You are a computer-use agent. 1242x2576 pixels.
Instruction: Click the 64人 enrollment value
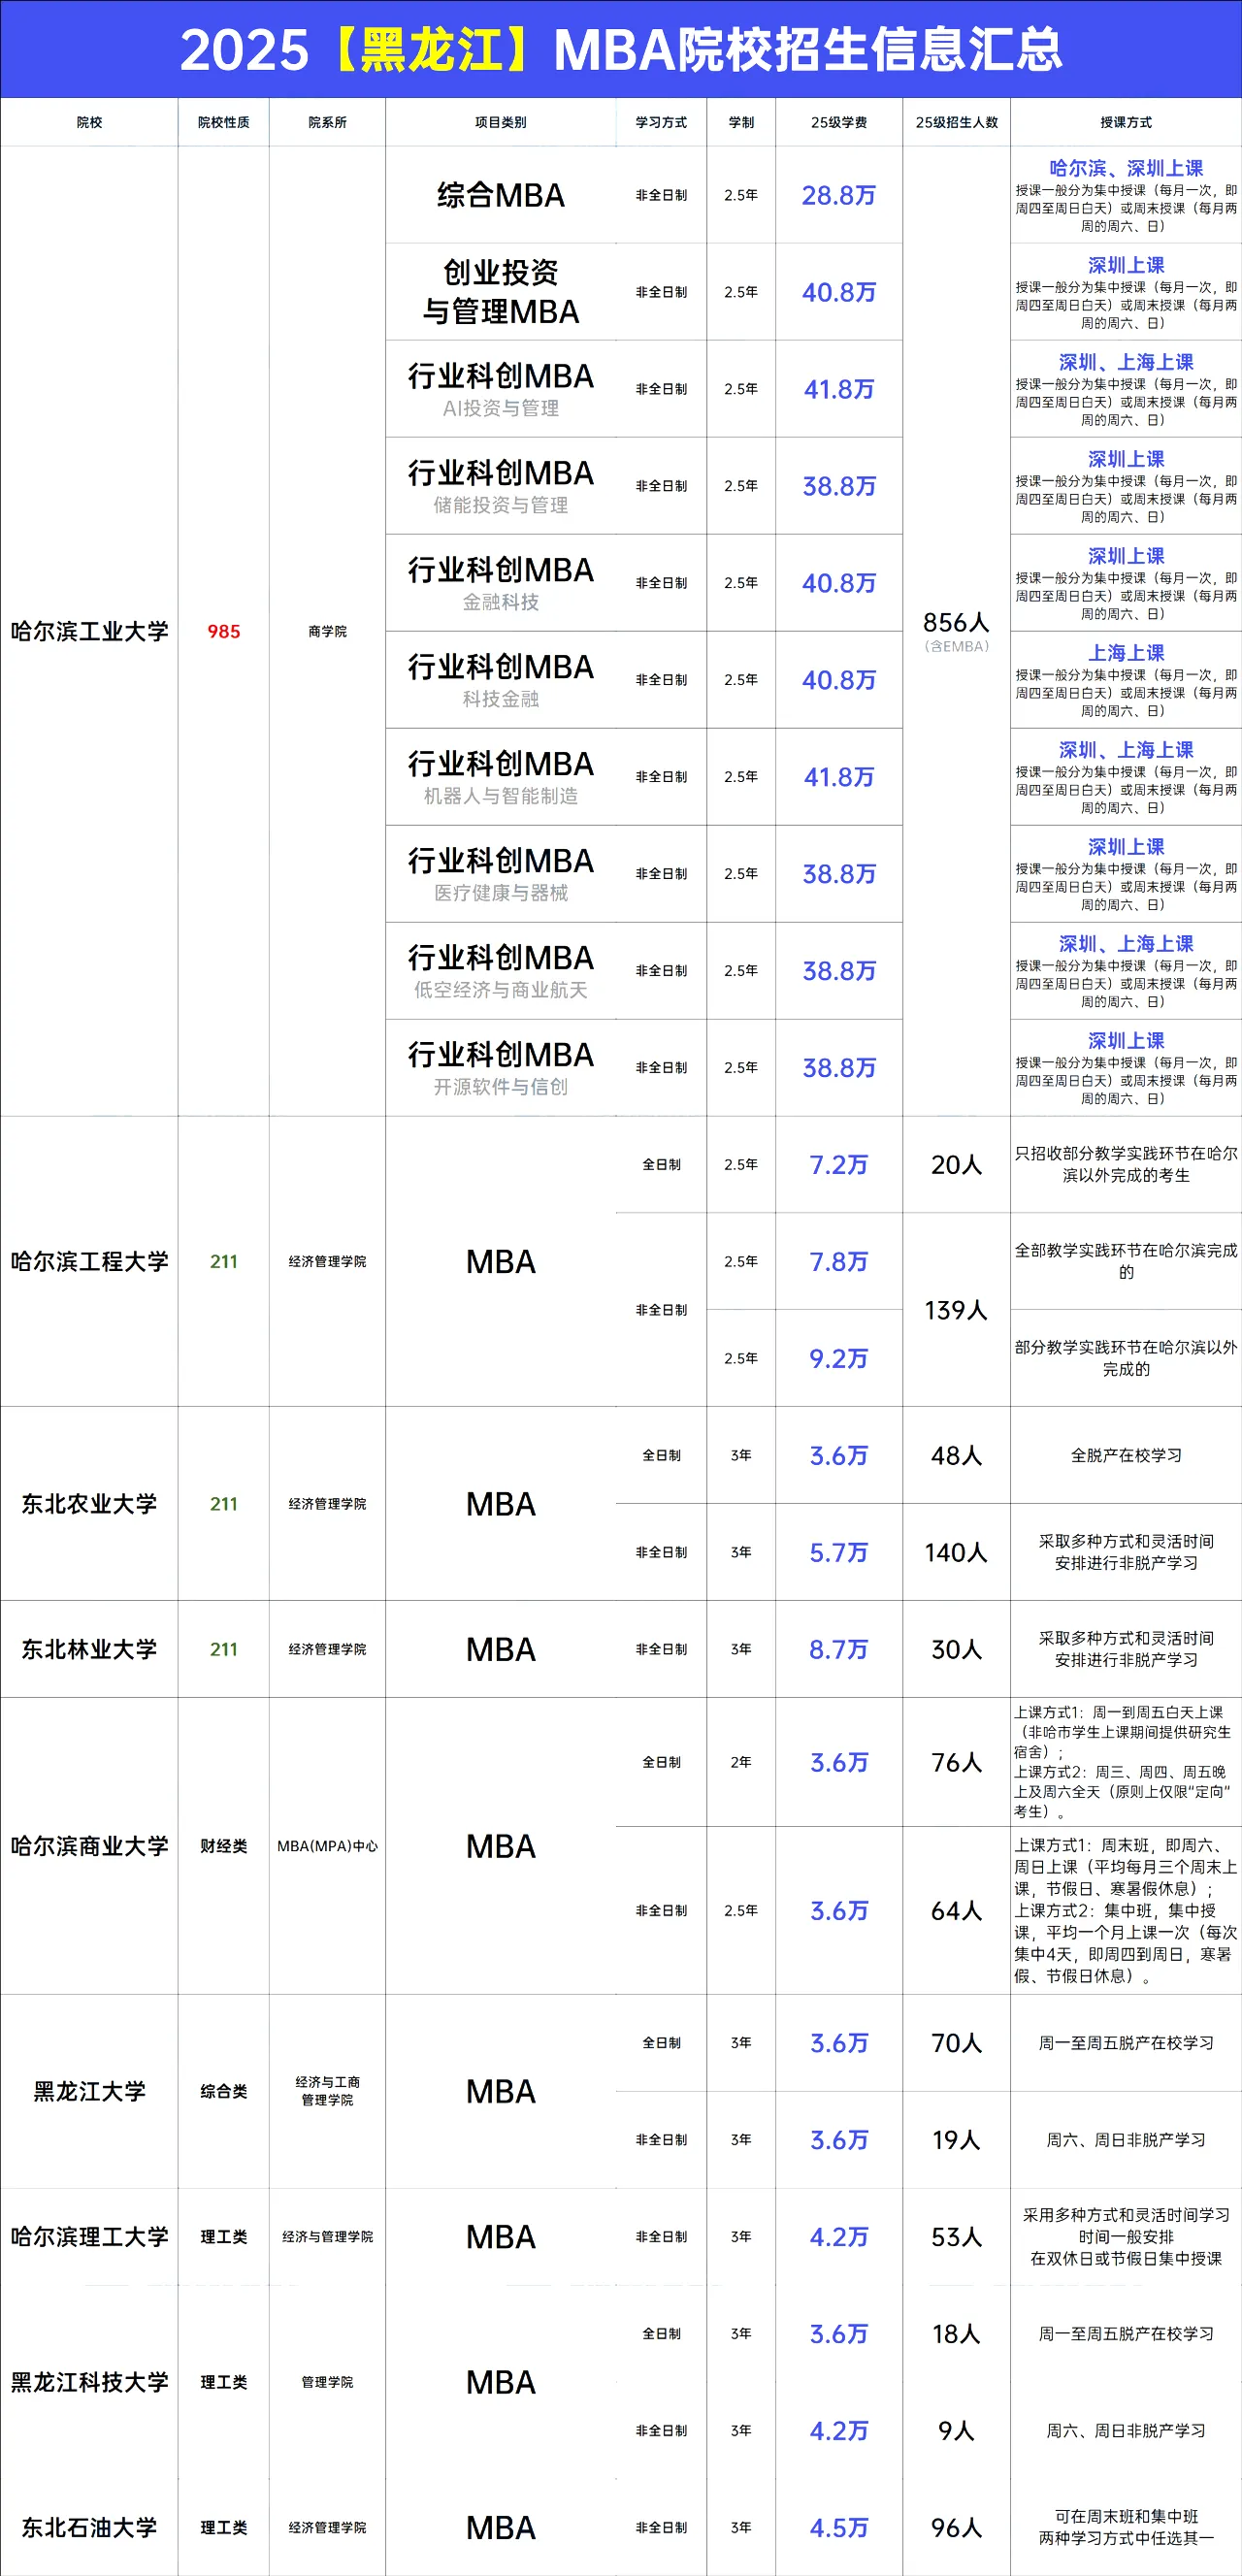[957, 1911]
